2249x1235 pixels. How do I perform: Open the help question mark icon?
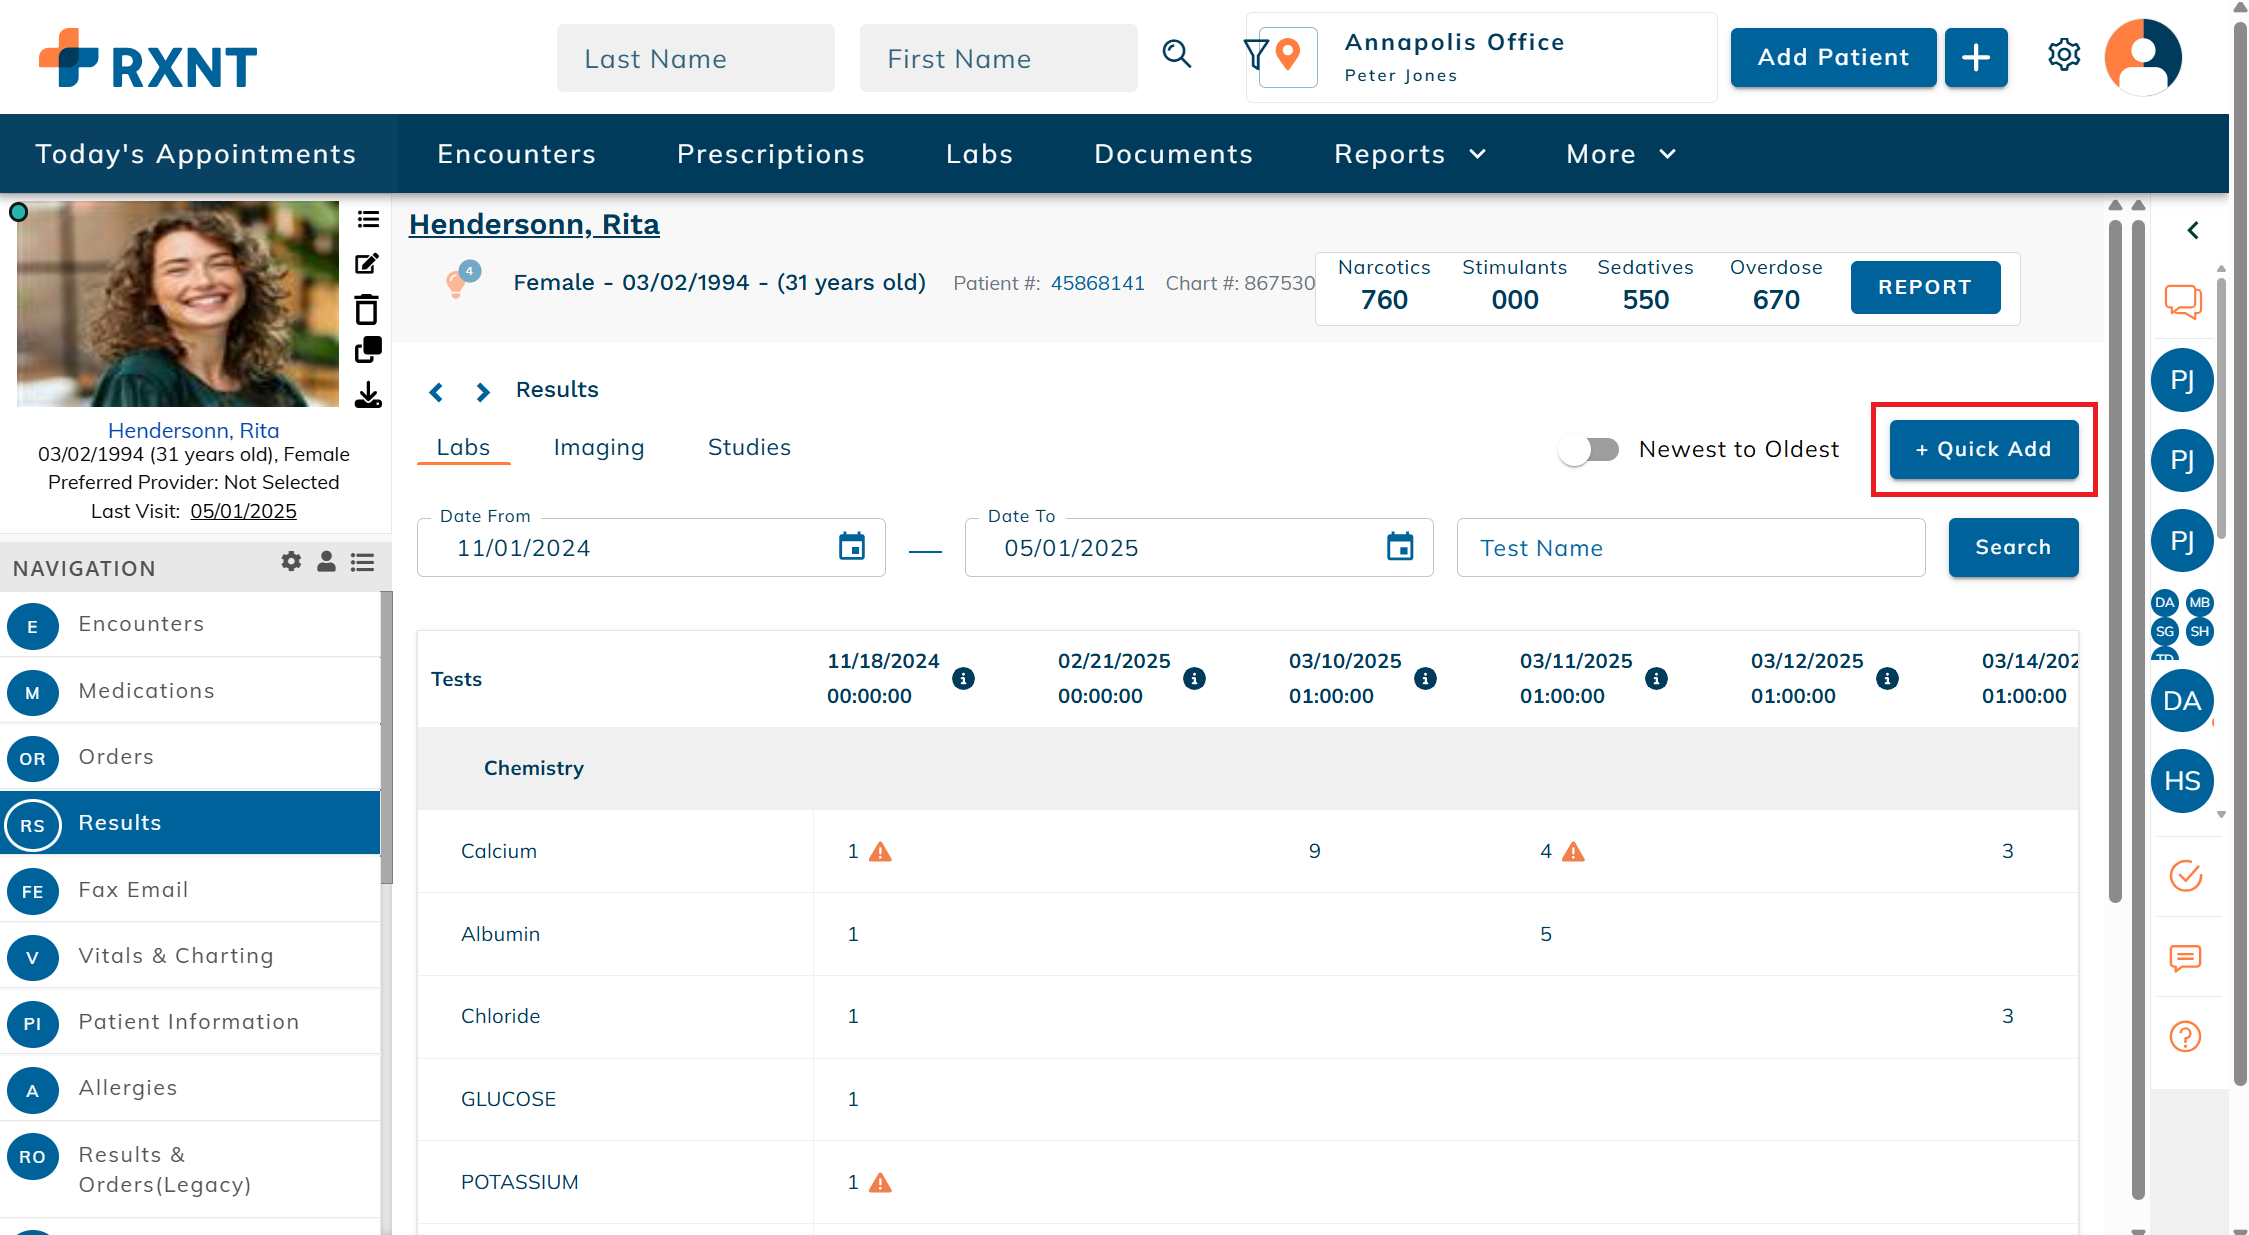click(x=2185, y=1037)
